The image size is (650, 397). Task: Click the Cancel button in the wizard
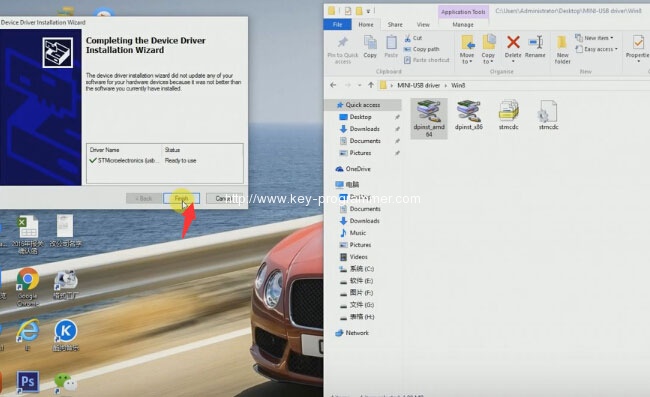[x=224, y=198]
